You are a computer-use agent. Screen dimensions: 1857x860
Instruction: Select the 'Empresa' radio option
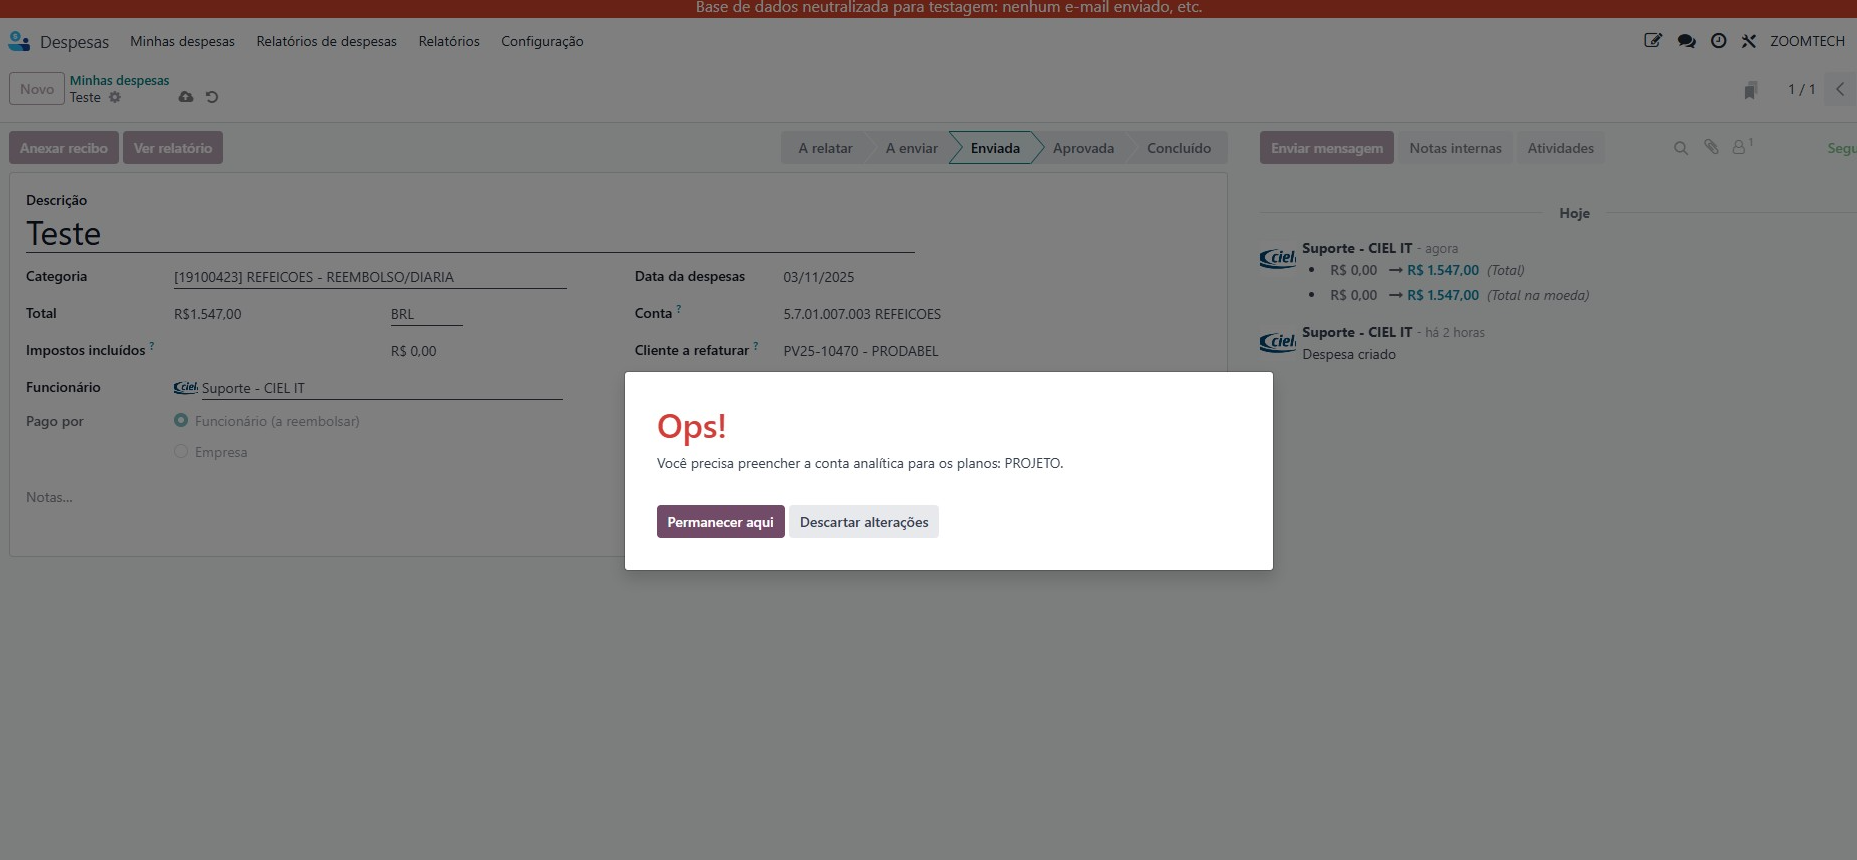tap(181, 452)
